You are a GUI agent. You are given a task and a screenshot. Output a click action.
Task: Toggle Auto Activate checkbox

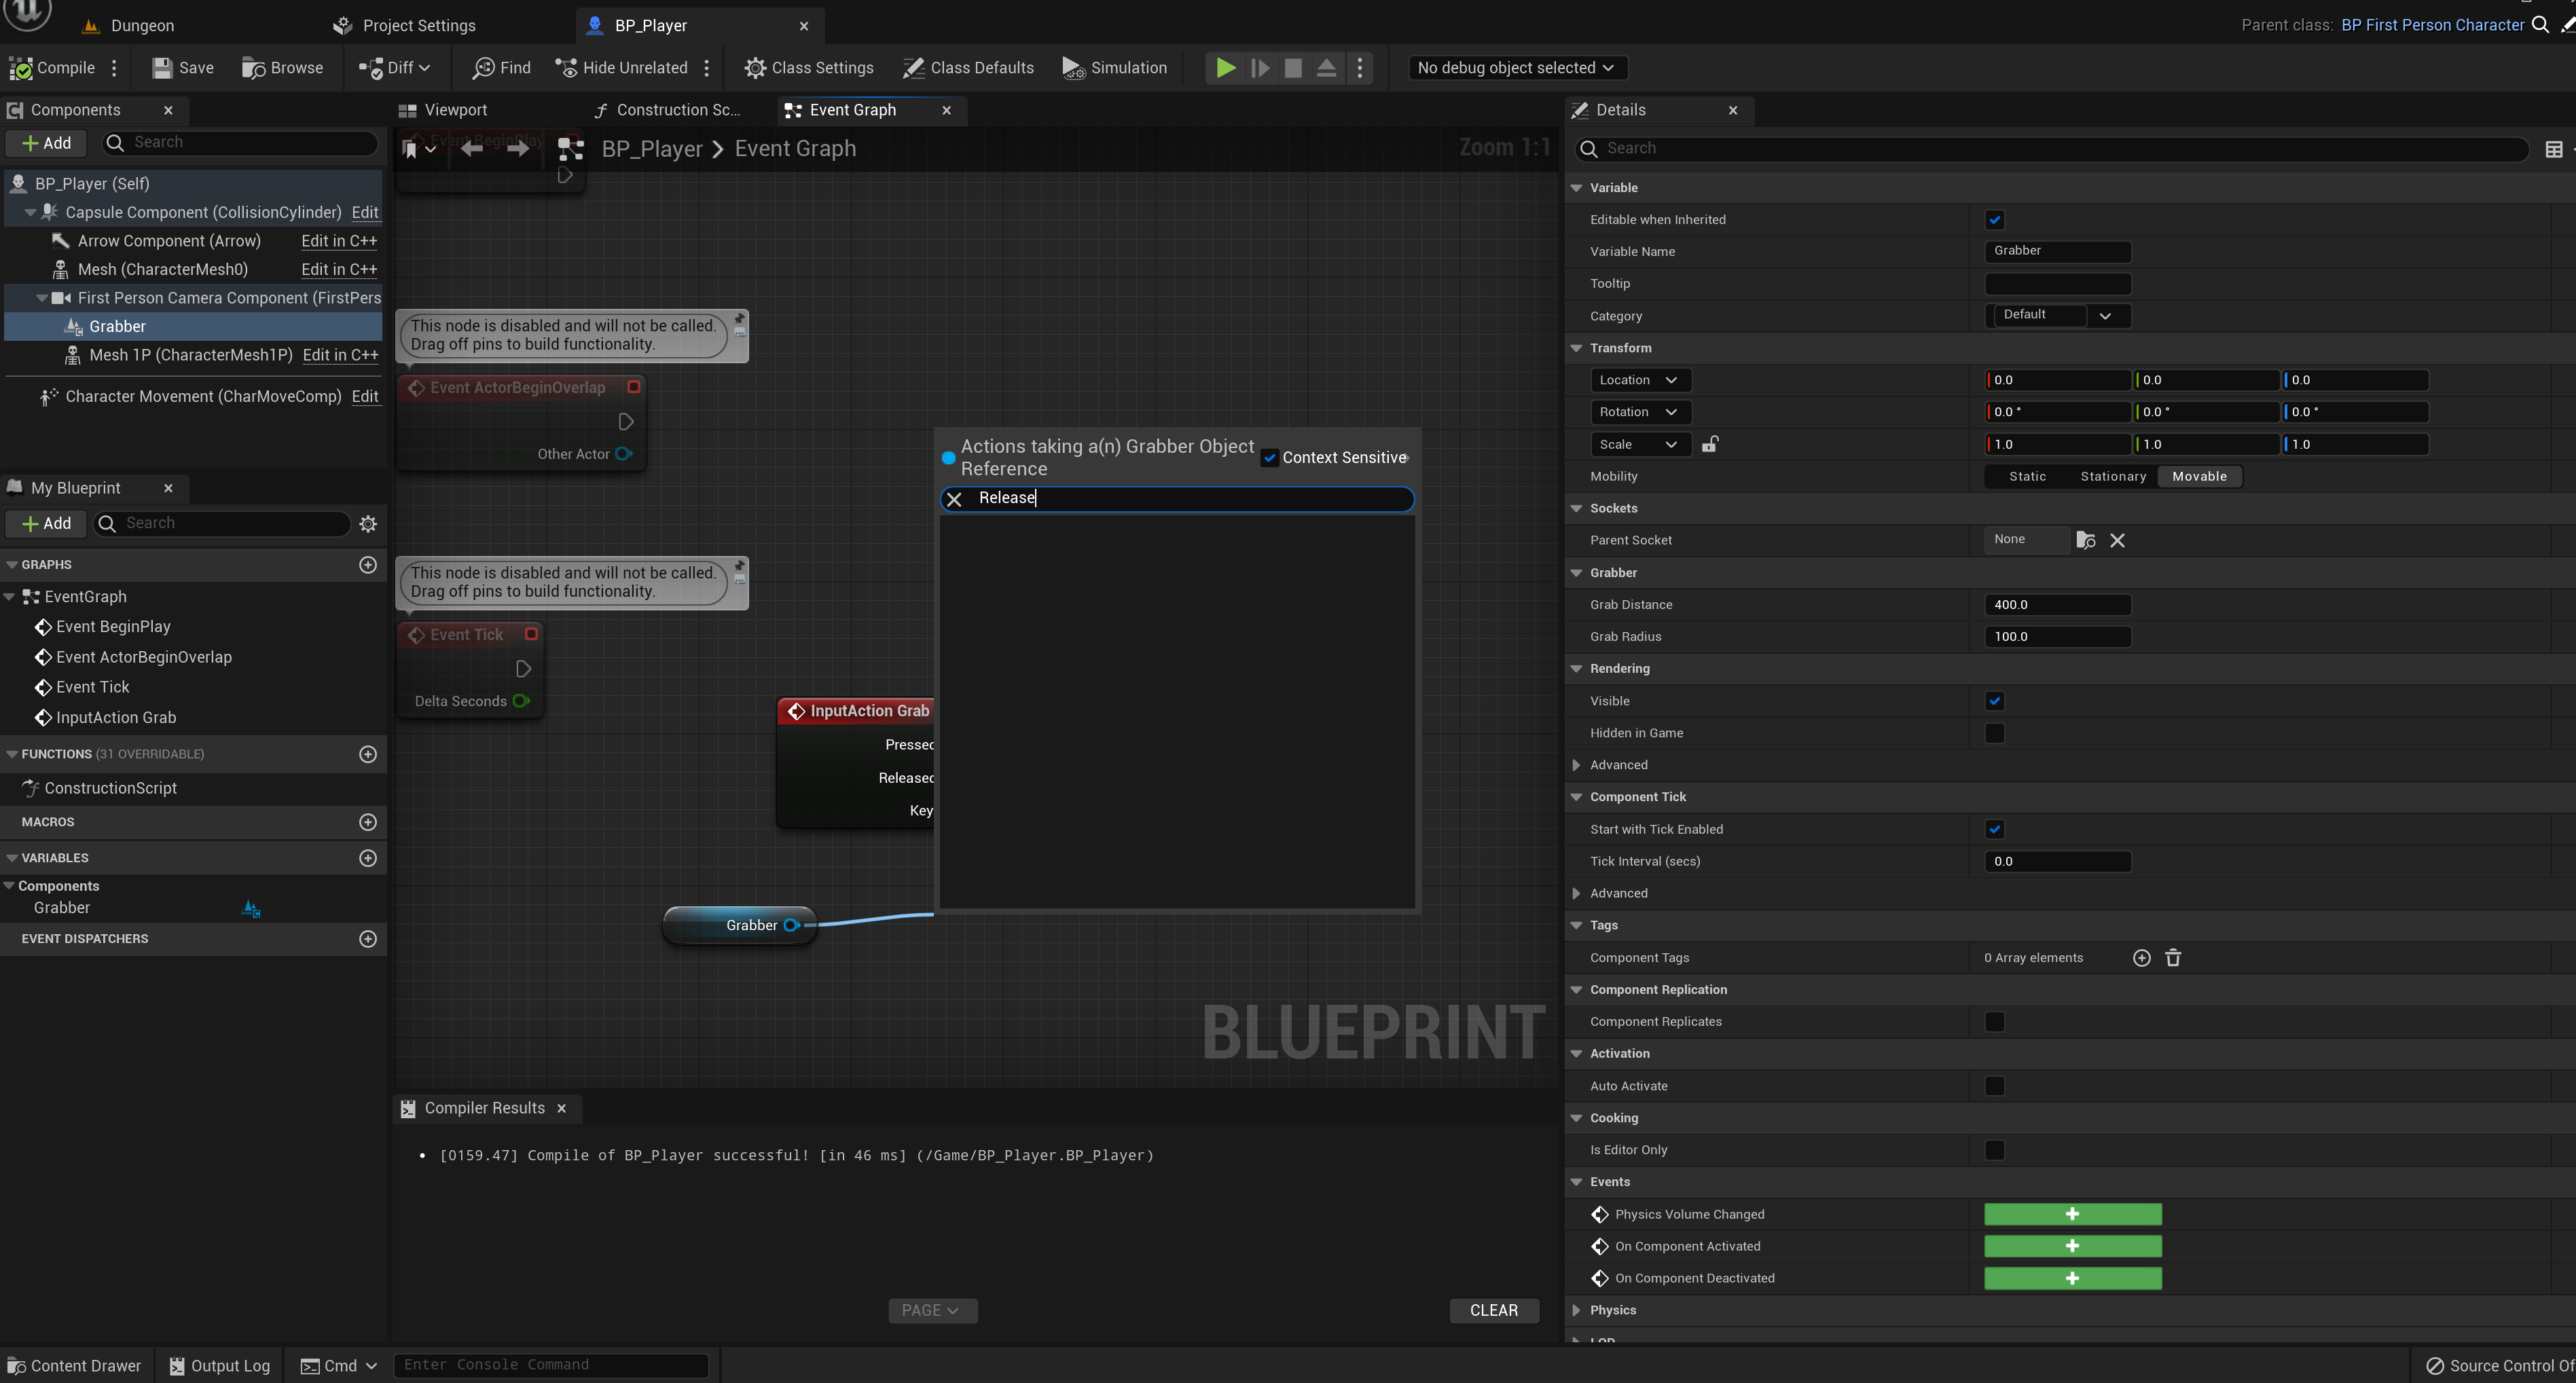point(1994,1086)
